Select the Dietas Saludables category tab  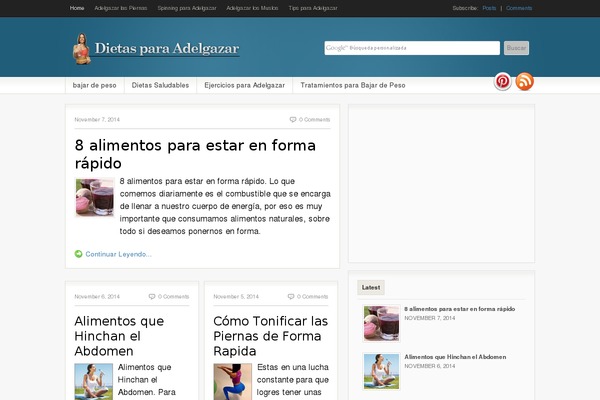pos(160,85)
